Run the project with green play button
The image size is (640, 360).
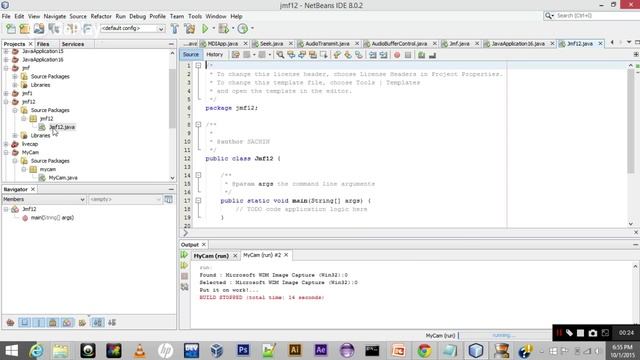205,29
